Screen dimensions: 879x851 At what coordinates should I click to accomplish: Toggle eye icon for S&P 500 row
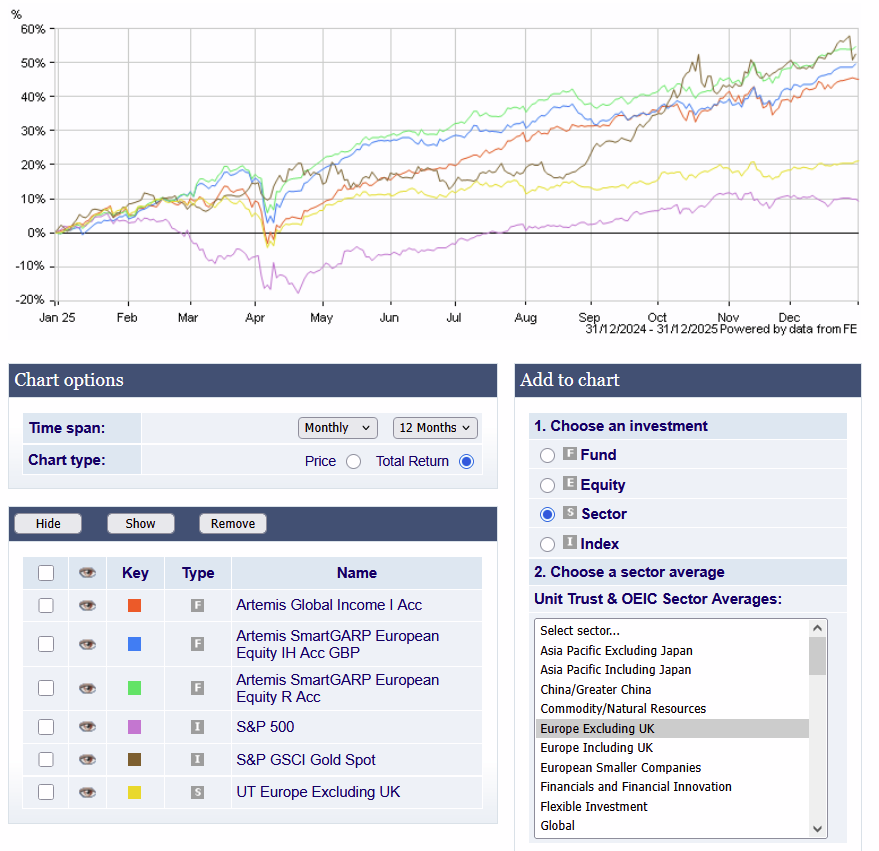(x=88, y=727)
